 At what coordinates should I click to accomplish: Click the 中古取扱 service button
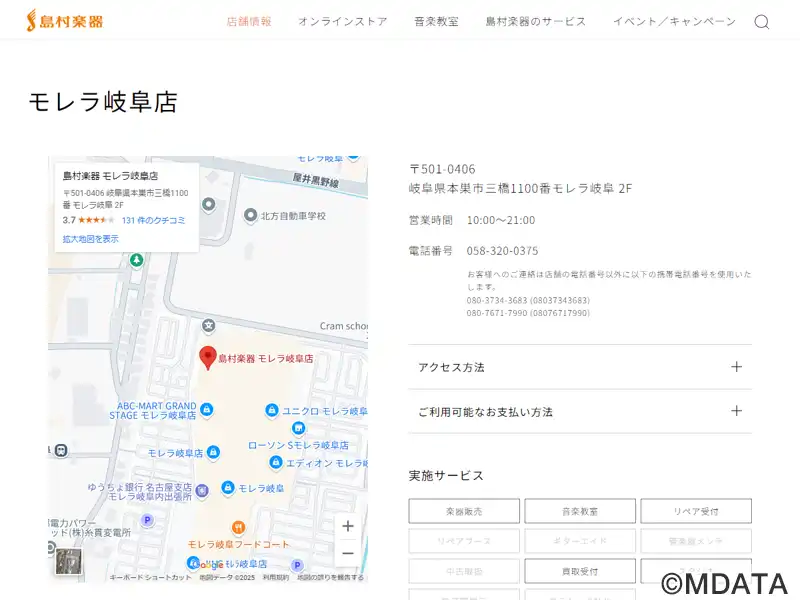[464, 571]
